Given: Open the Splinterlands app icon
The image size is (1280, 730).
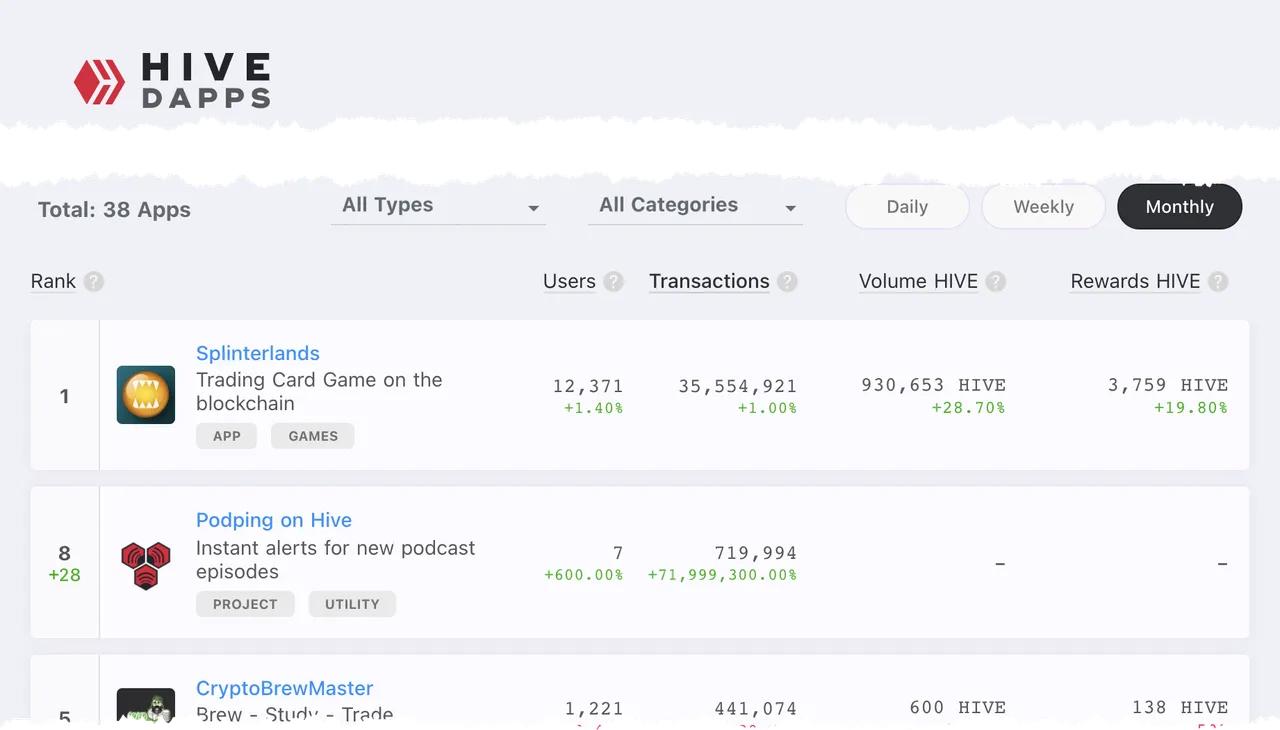Looking at the screenshot, I should click(146, 395).
